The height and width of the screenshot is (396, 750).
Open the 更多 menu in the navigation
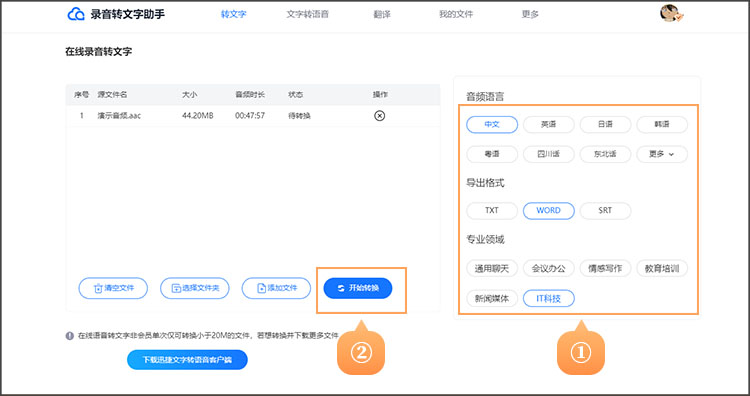[x=530, y=14]
